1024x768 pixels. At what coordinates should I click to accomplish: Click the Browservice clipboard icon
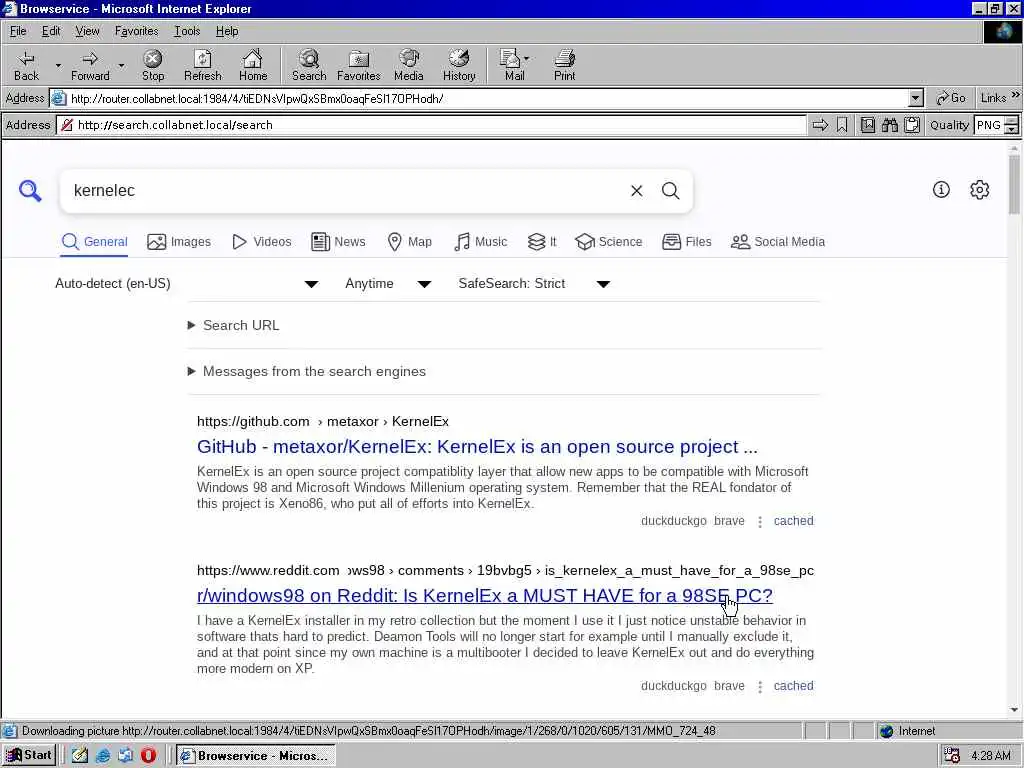(912, 125)
